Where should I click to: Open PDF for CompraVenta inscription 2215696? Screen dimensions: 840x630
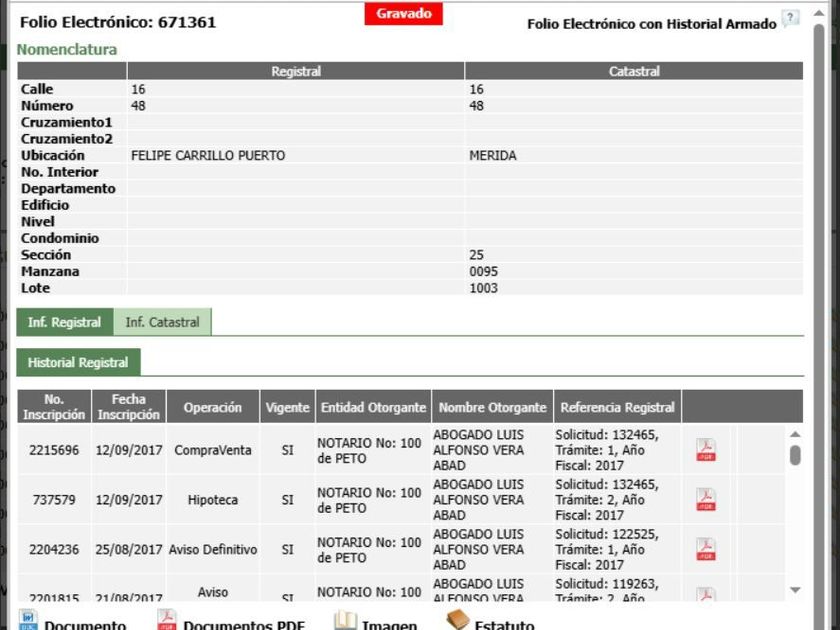click(706, 450)
